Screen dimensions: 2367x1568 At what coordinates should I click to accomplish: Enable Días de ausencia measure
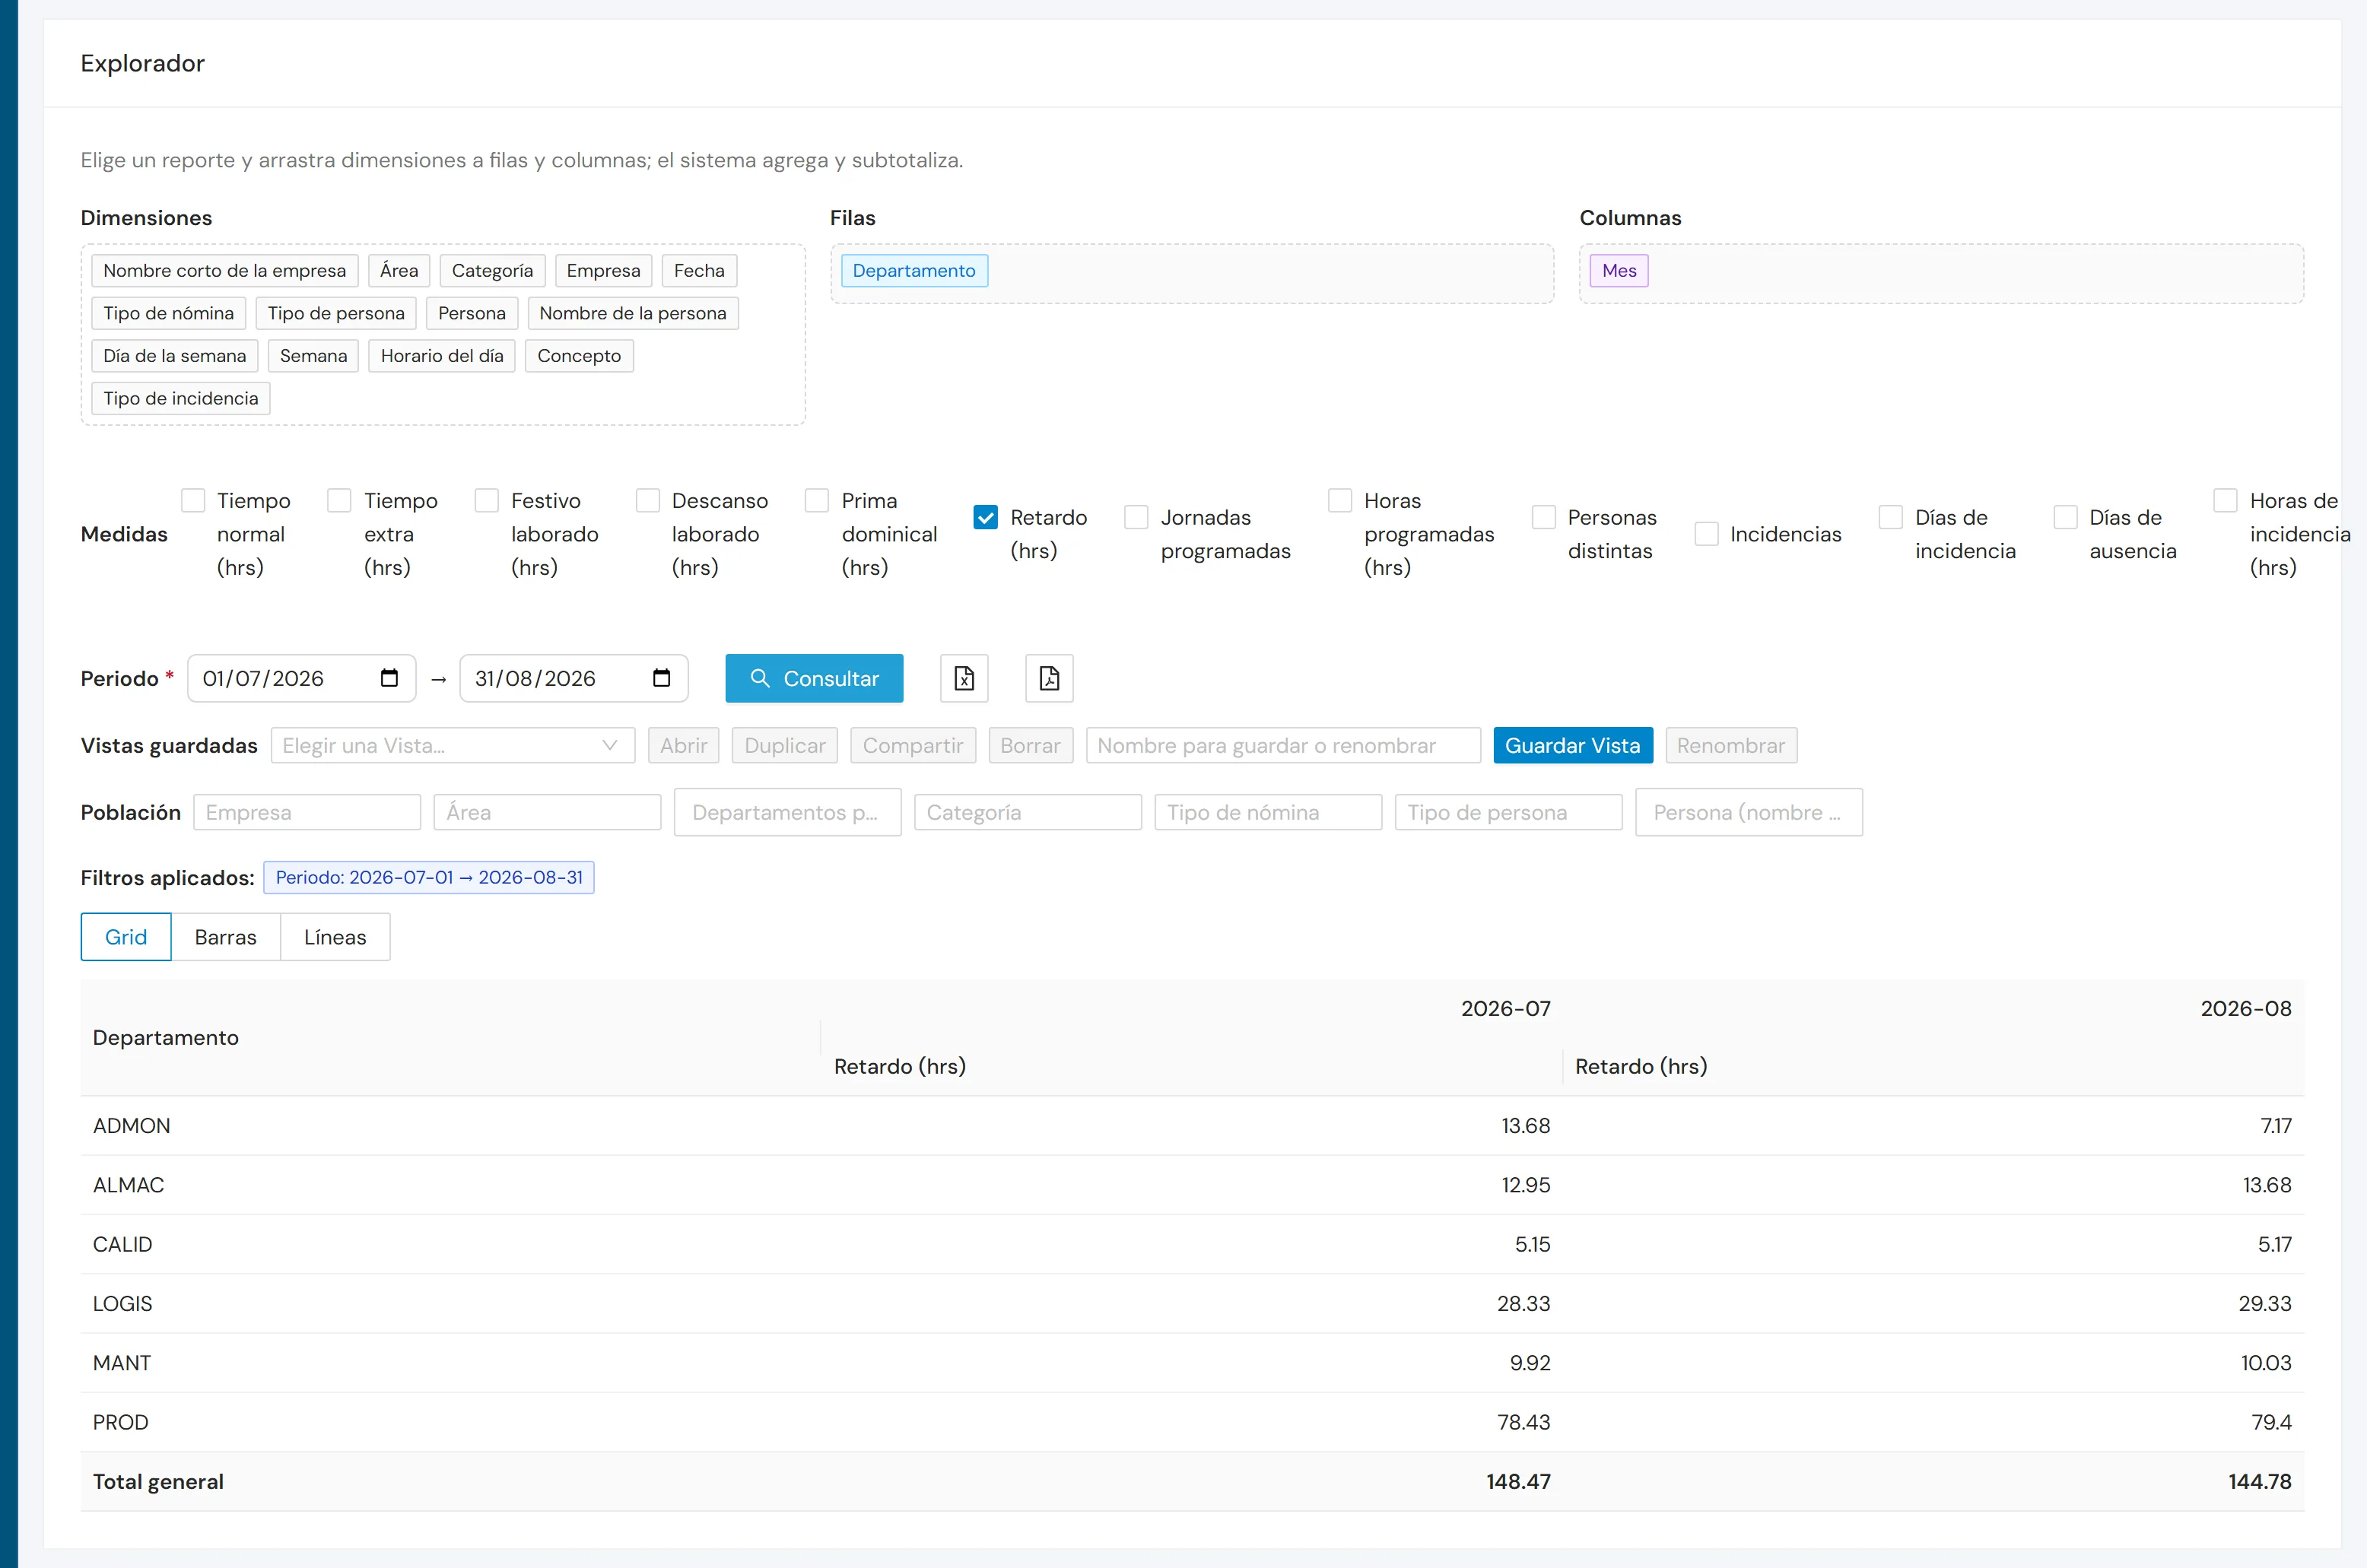pos(2065,517)
